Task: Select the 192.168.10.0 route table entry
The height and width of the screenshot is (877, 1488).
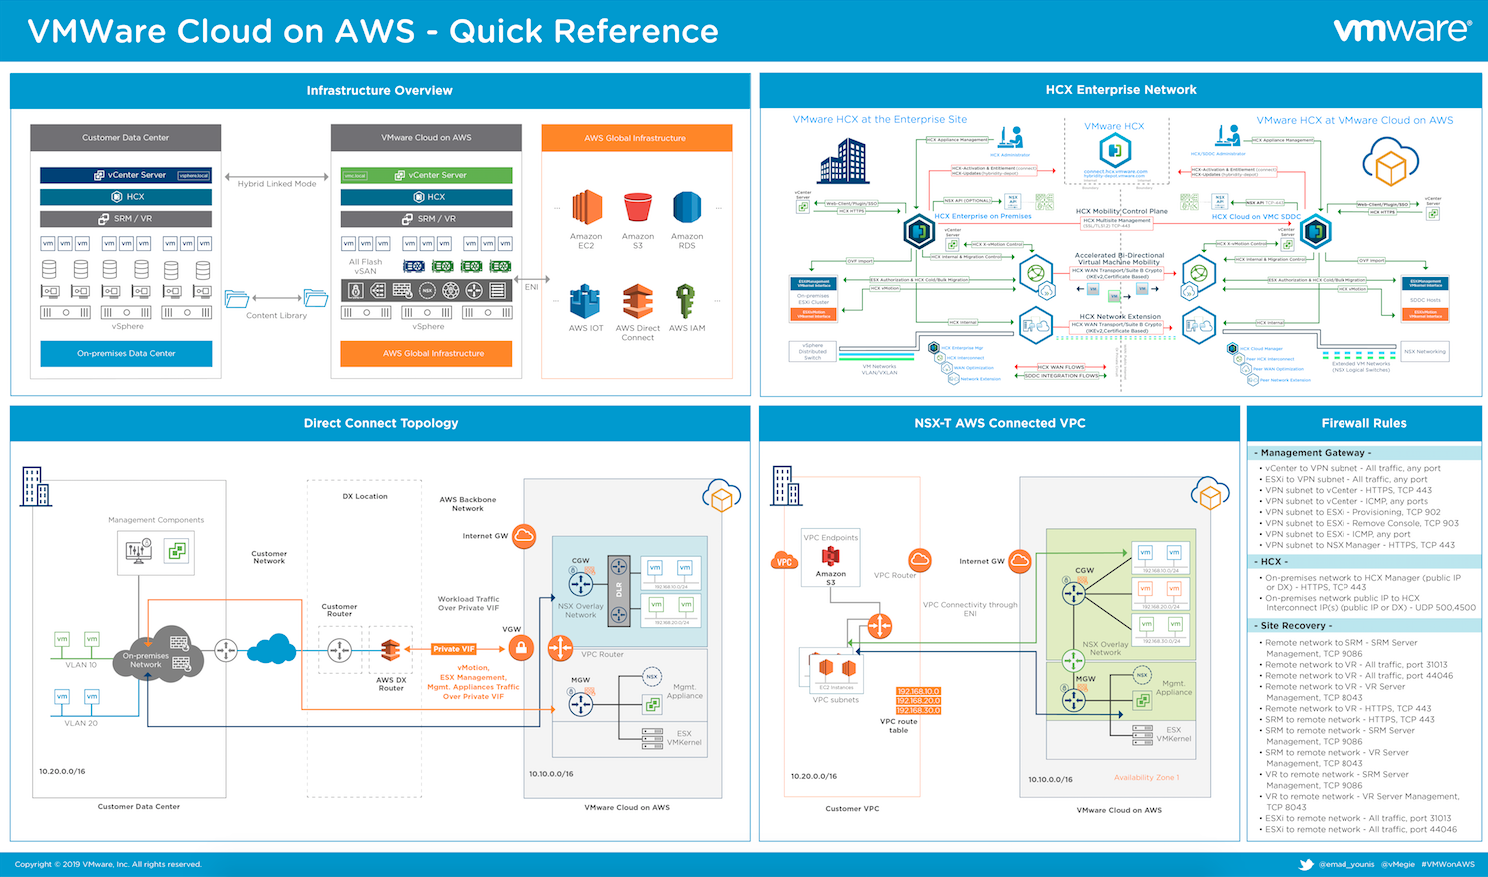Action: coord(918,692)
